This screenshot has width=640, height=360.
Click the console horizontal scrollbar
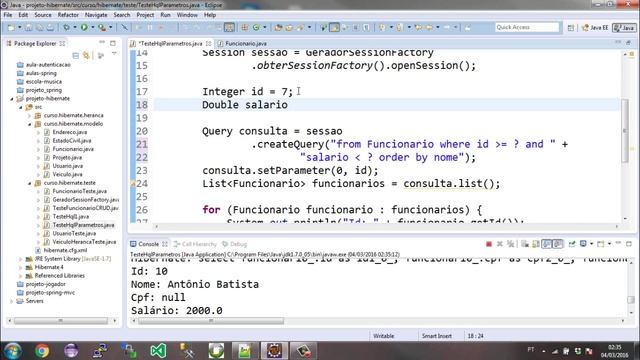tap(211, 321)
